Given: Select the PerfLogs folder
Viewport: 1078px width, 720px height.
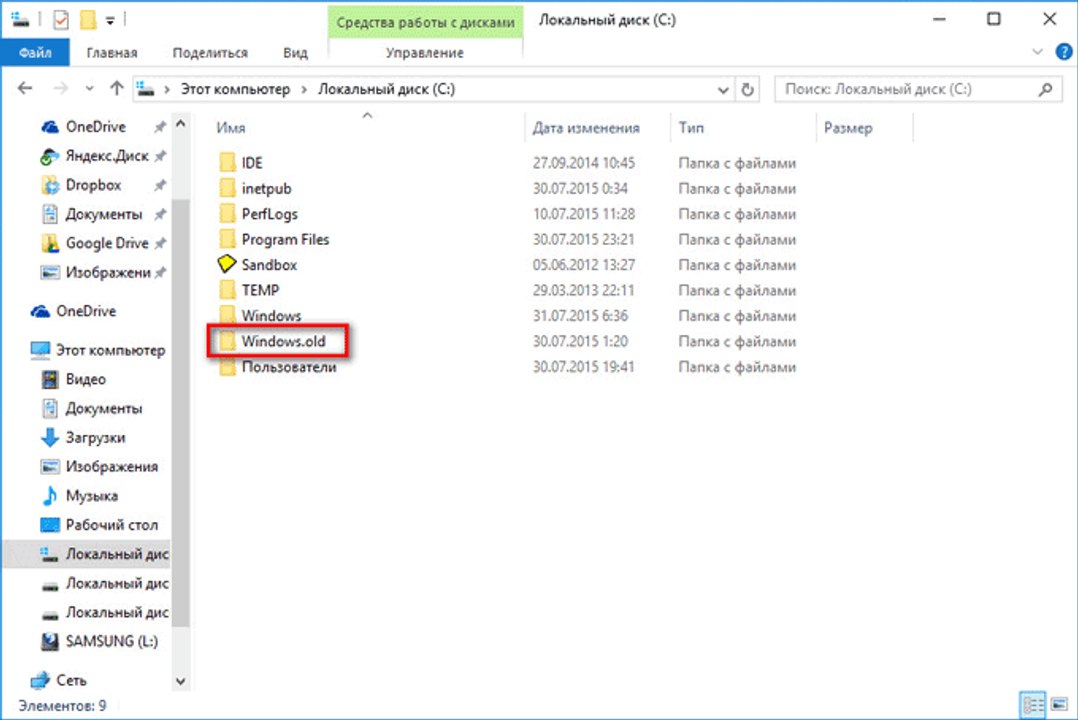Looking at the screenshot, I should [x=270, y=214].
